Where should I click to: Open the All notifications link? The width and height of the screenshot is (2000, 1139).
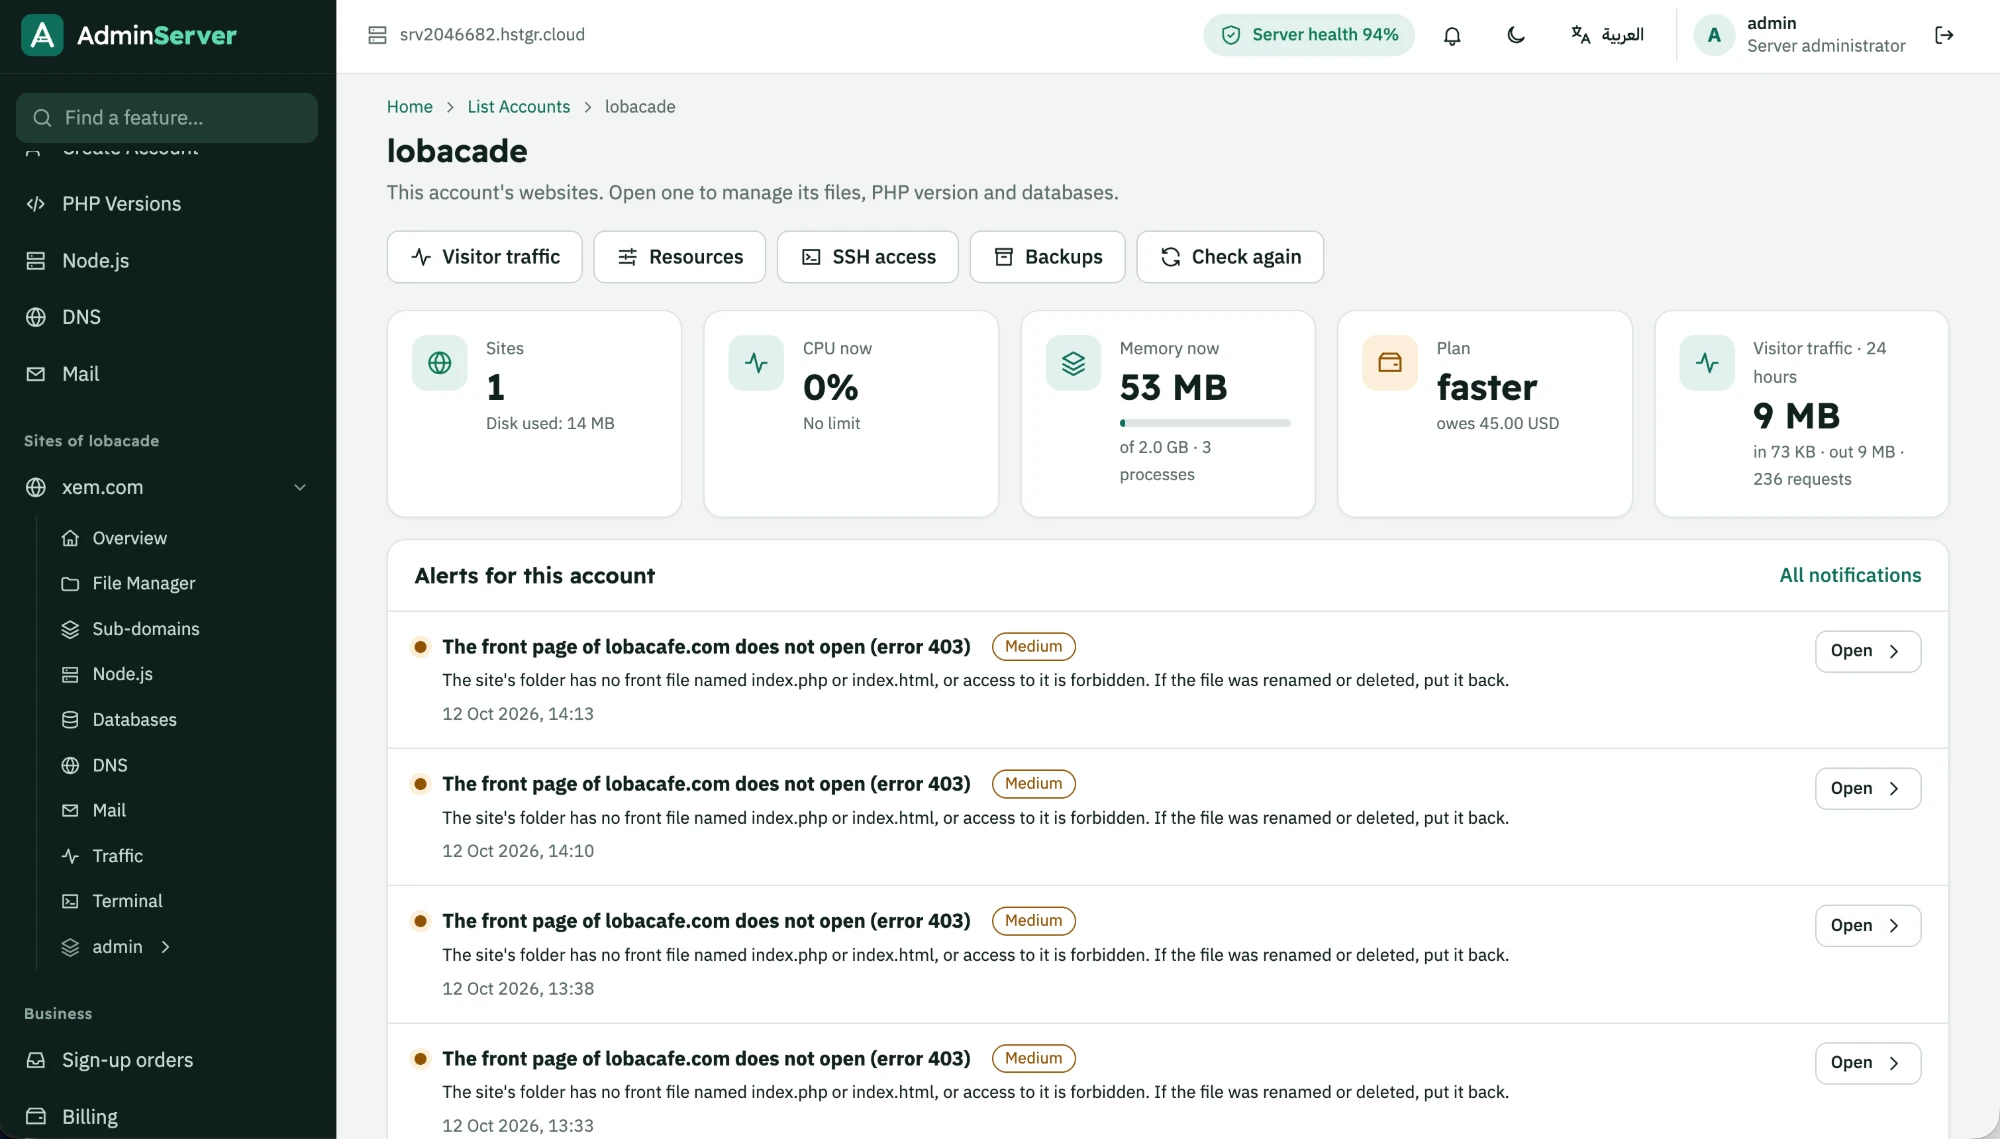click(x=1850, y=575)
